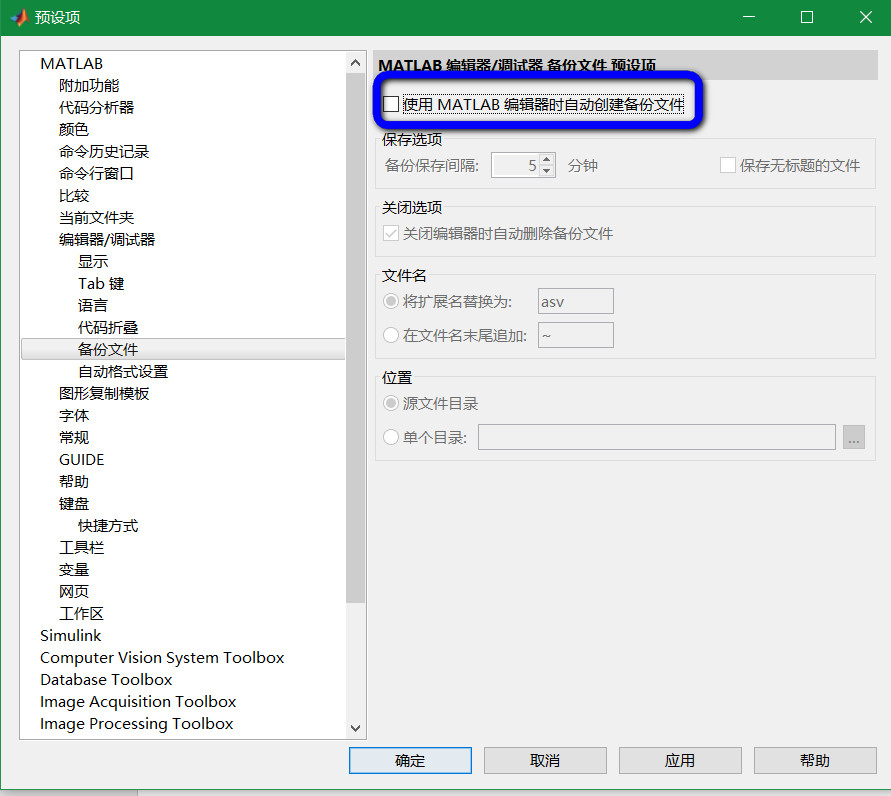Open 网页 preferences
This screenshot has height=796, width=891.
click(74, 591)
